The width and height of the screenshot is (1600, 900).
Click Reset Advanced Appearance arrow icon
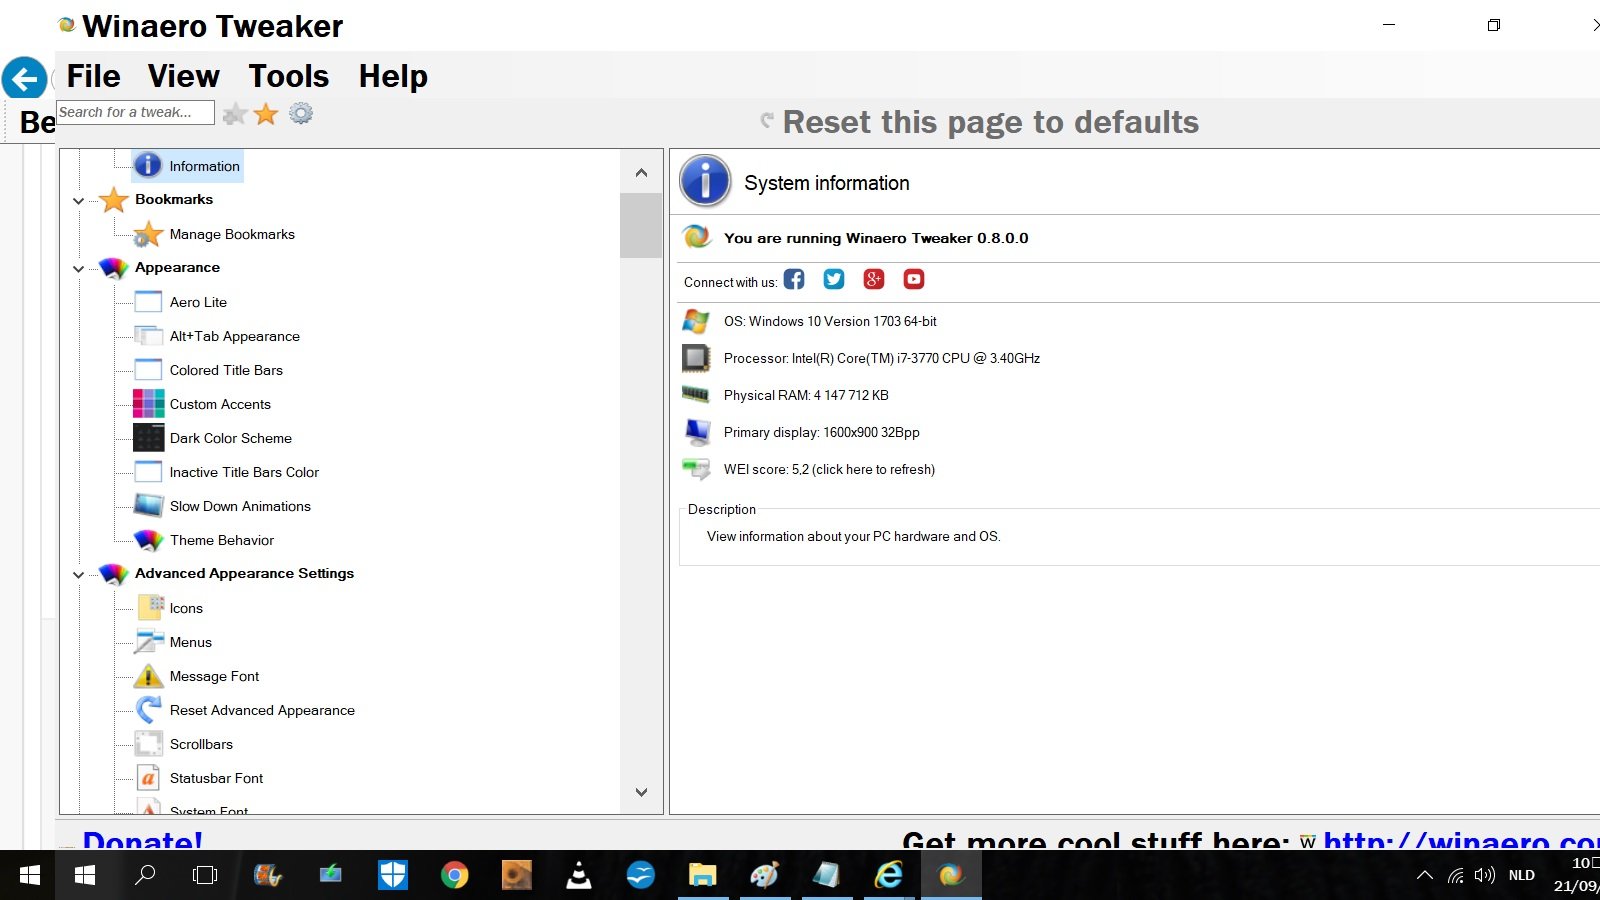point(149,710)
